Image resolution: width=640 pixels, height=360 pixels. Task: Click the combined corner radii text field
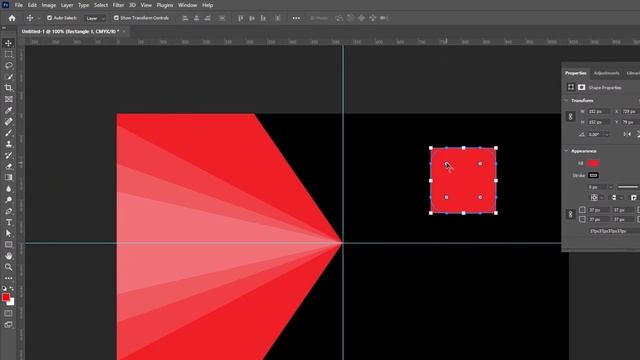point(614,231)
